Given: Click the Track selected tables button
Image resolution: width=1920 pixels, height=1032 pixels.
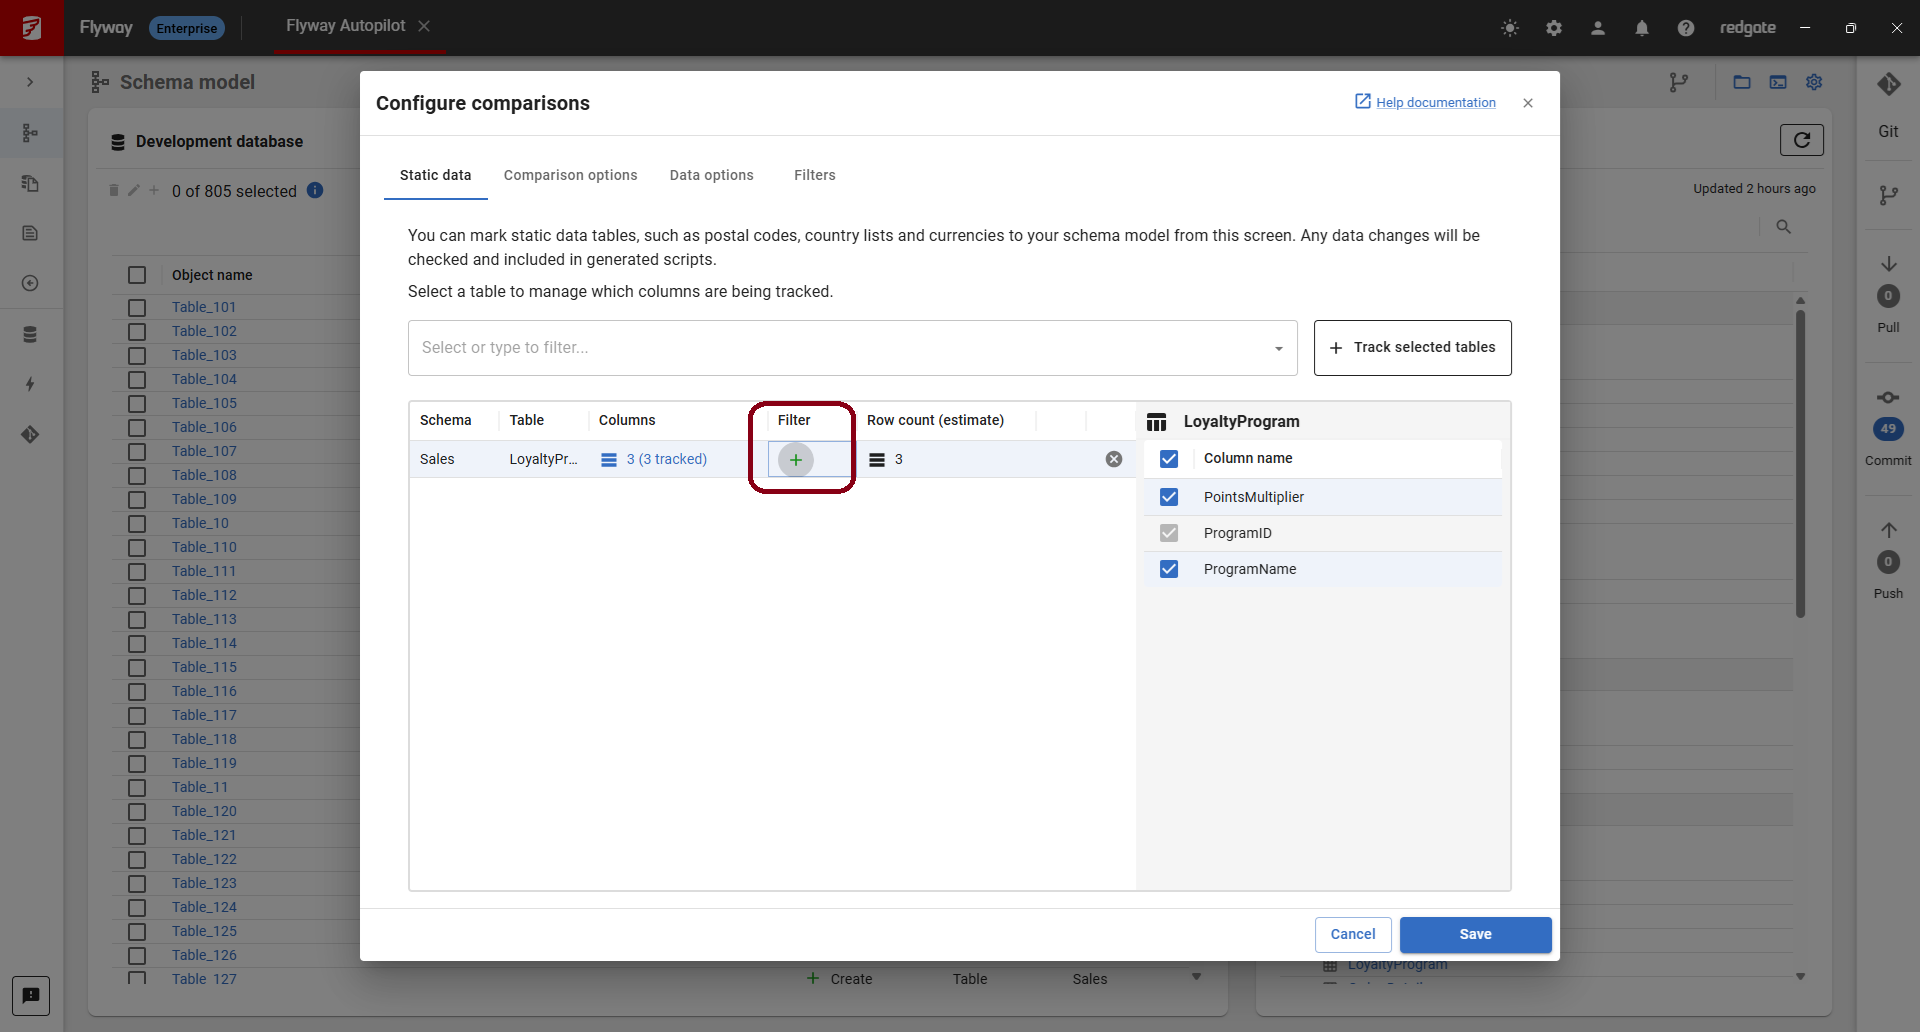Looking at the screenshot, I should tap(1412, 348).
